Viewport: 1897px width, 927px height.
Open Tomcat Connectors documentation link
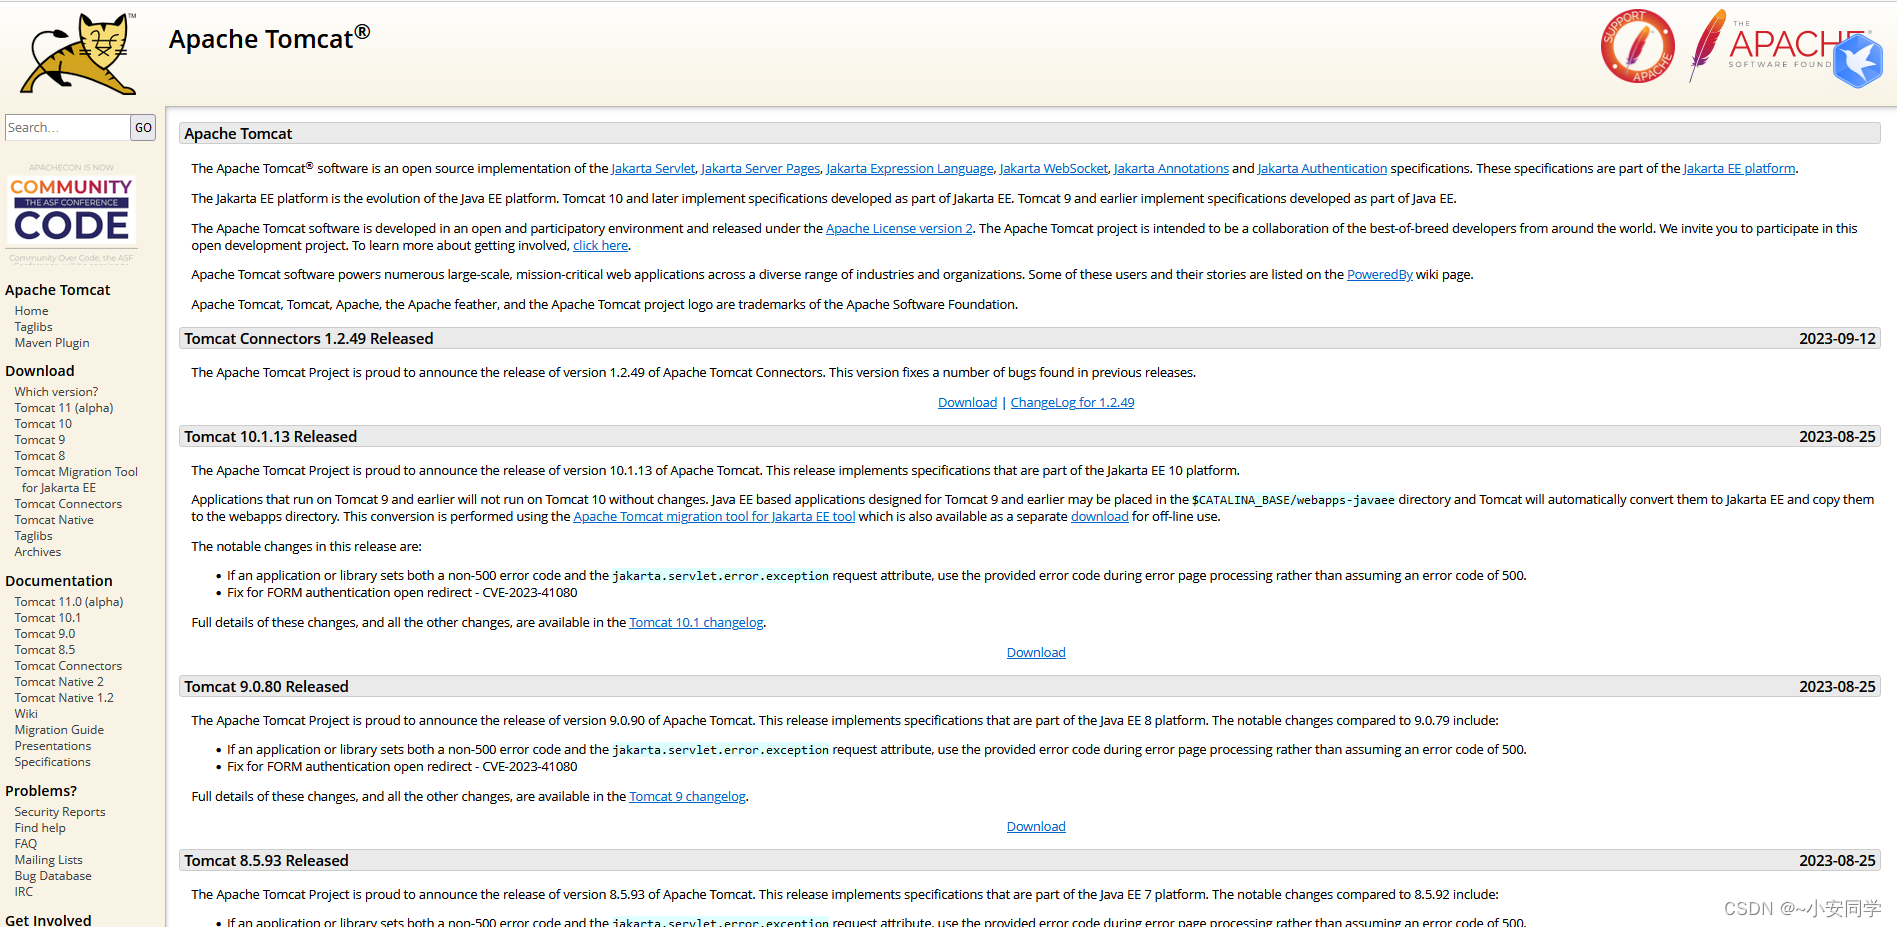[x=68, y=666]
